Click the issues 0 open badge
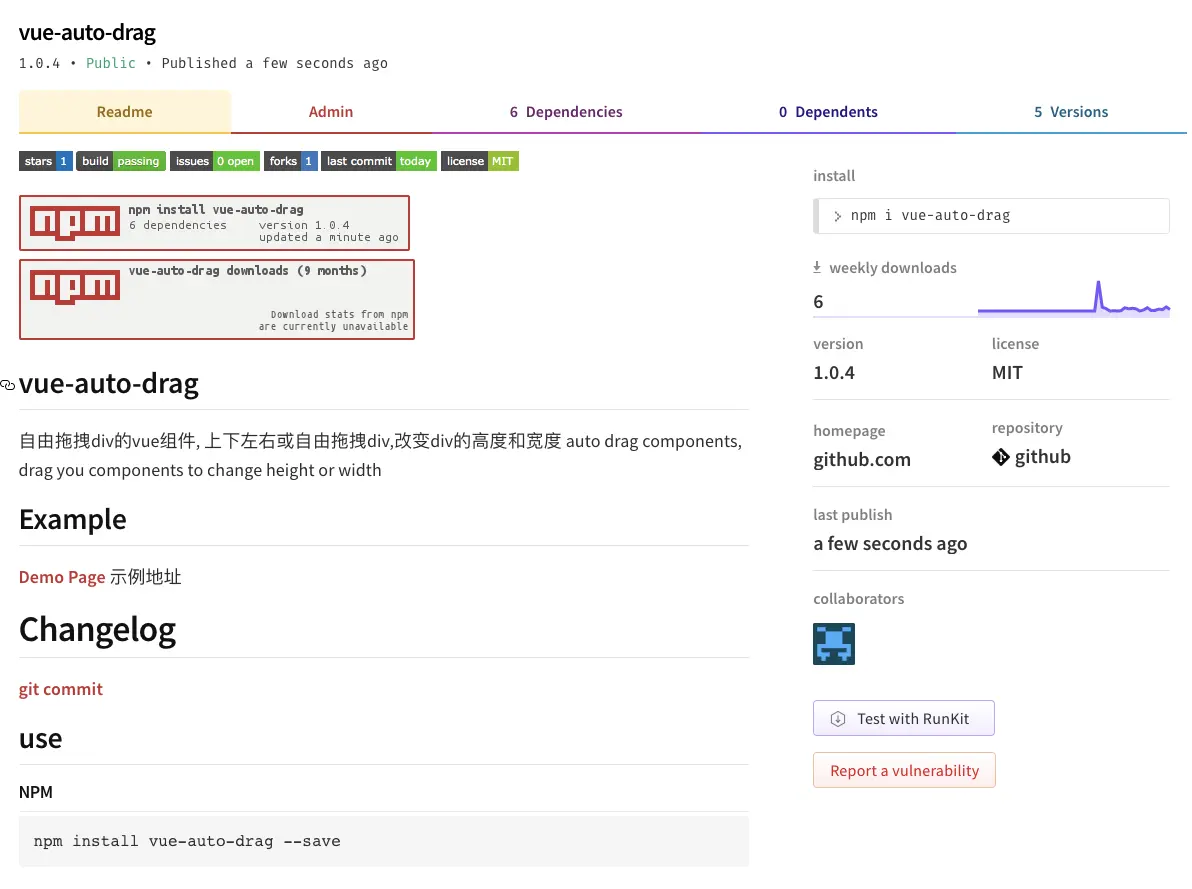Viewport: 1192px width, 889px height. click(214, 161)
